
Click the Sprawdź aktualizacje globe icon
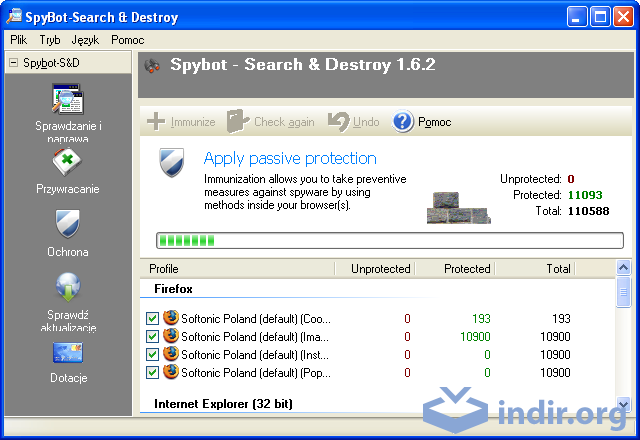[x=68, y=287]
